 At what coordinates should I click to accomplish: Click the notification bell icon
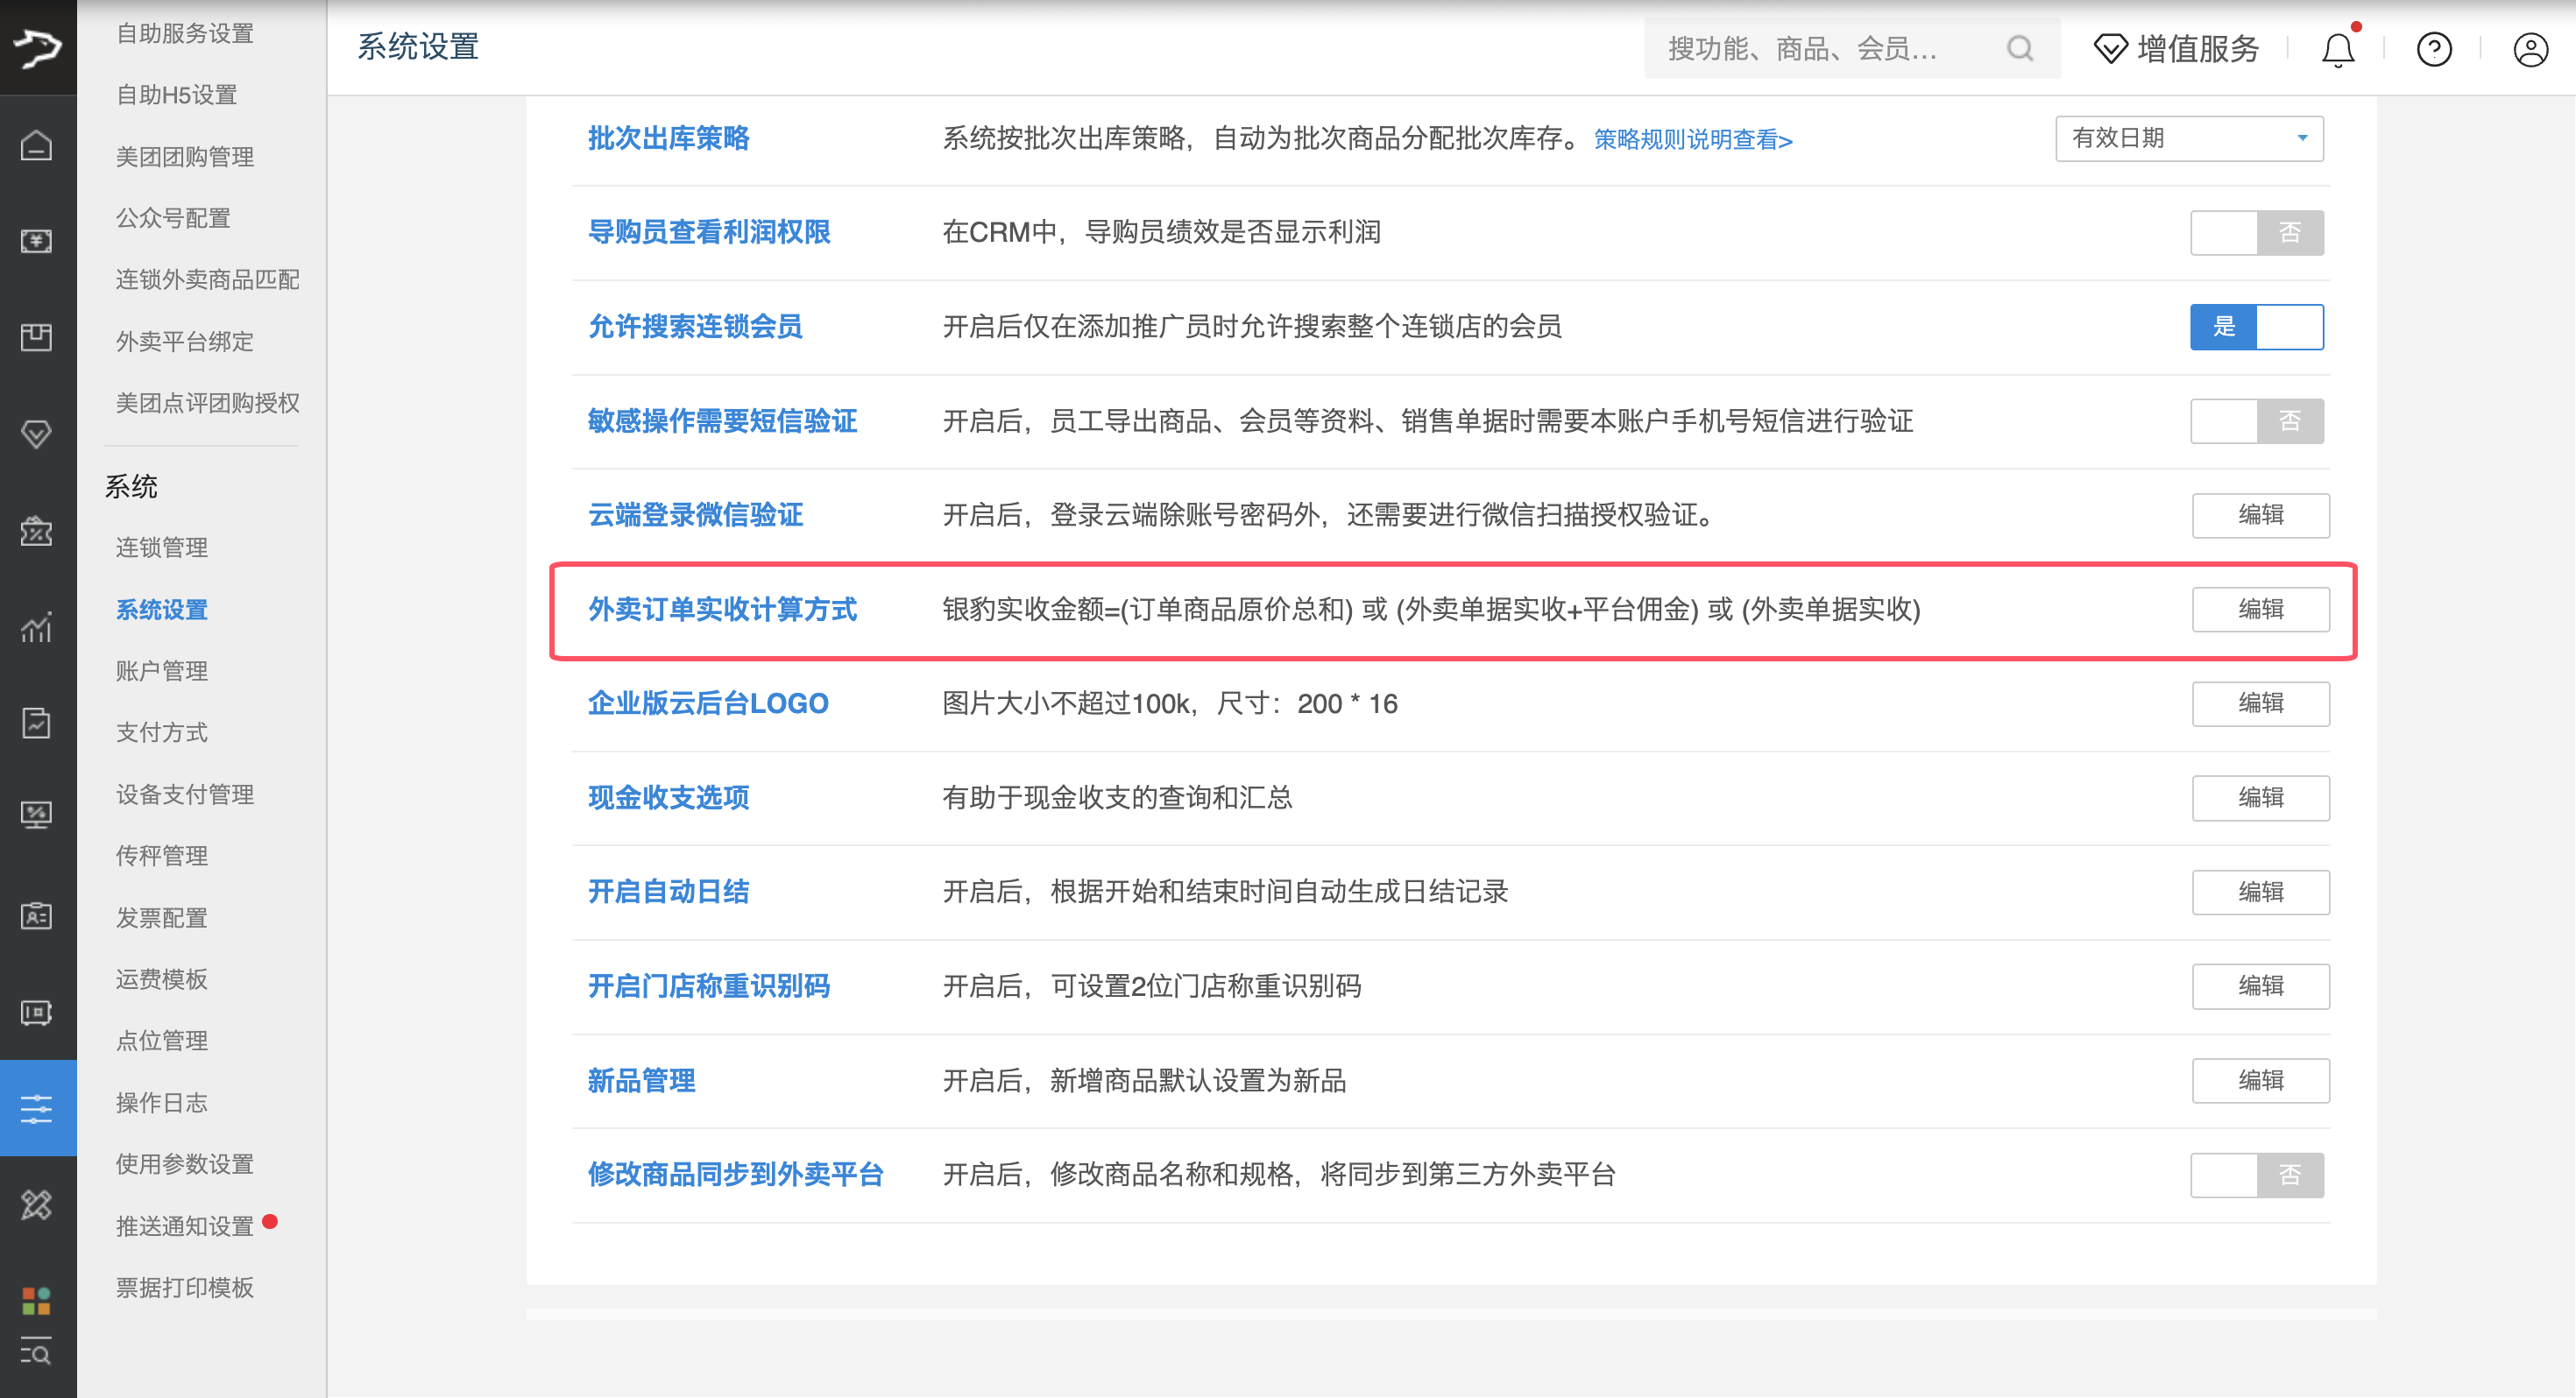pyautogui.click(x=2337, y=49)
